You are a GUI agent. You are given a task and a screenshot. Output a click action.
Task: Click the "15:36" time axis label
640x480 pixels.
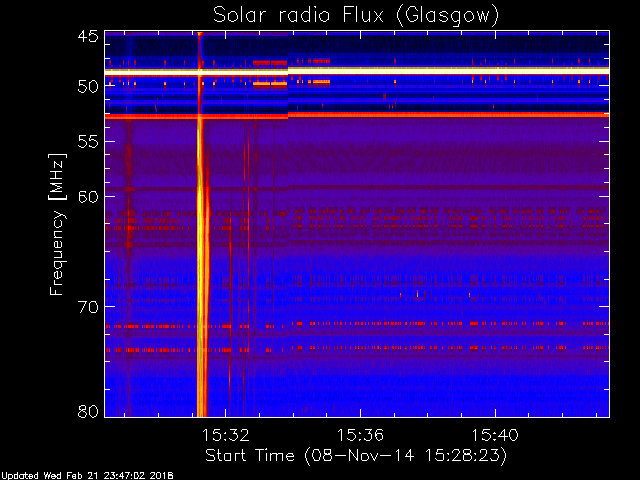(360, 435)
